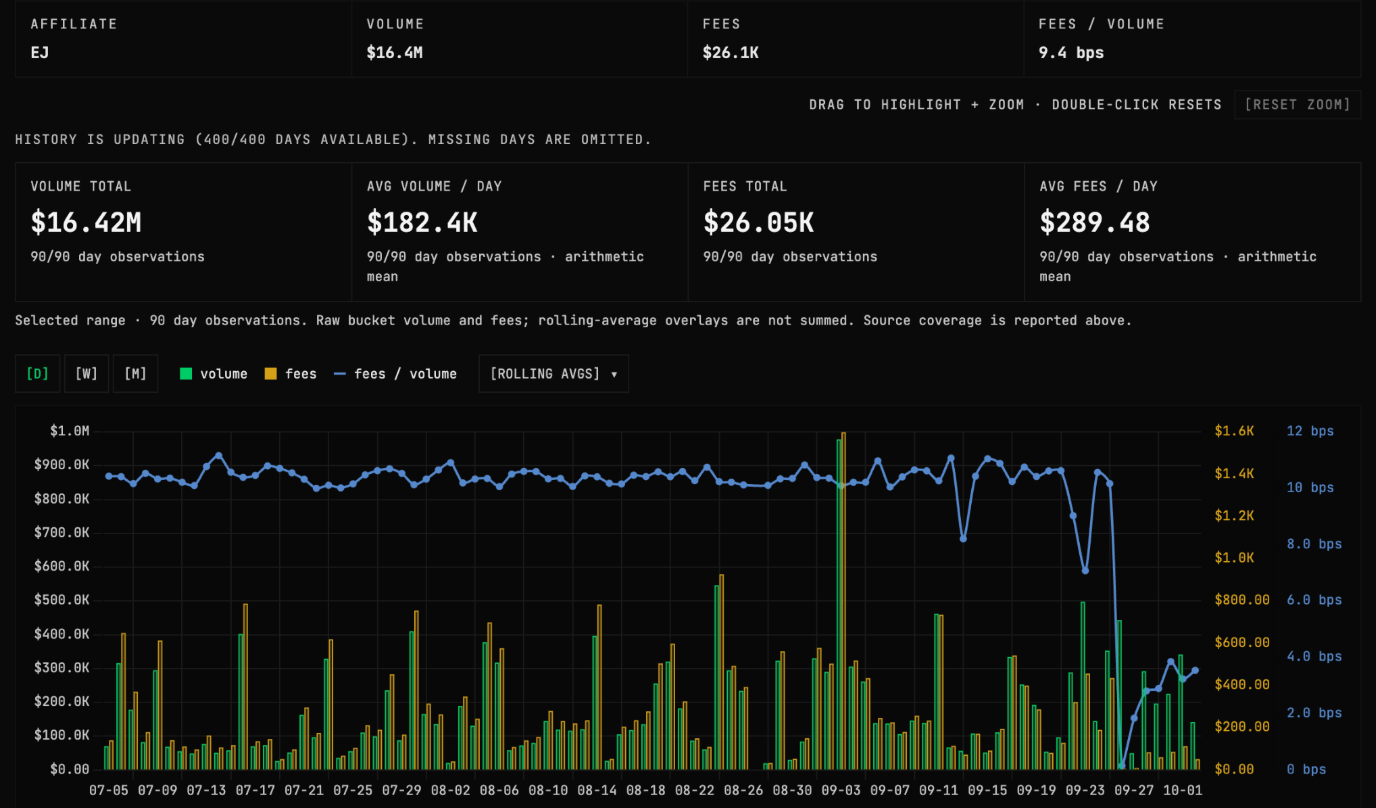1376x808 pixels.
Task: Switch to the daily [D] bucket view
Action: click(x=38, y=374)
